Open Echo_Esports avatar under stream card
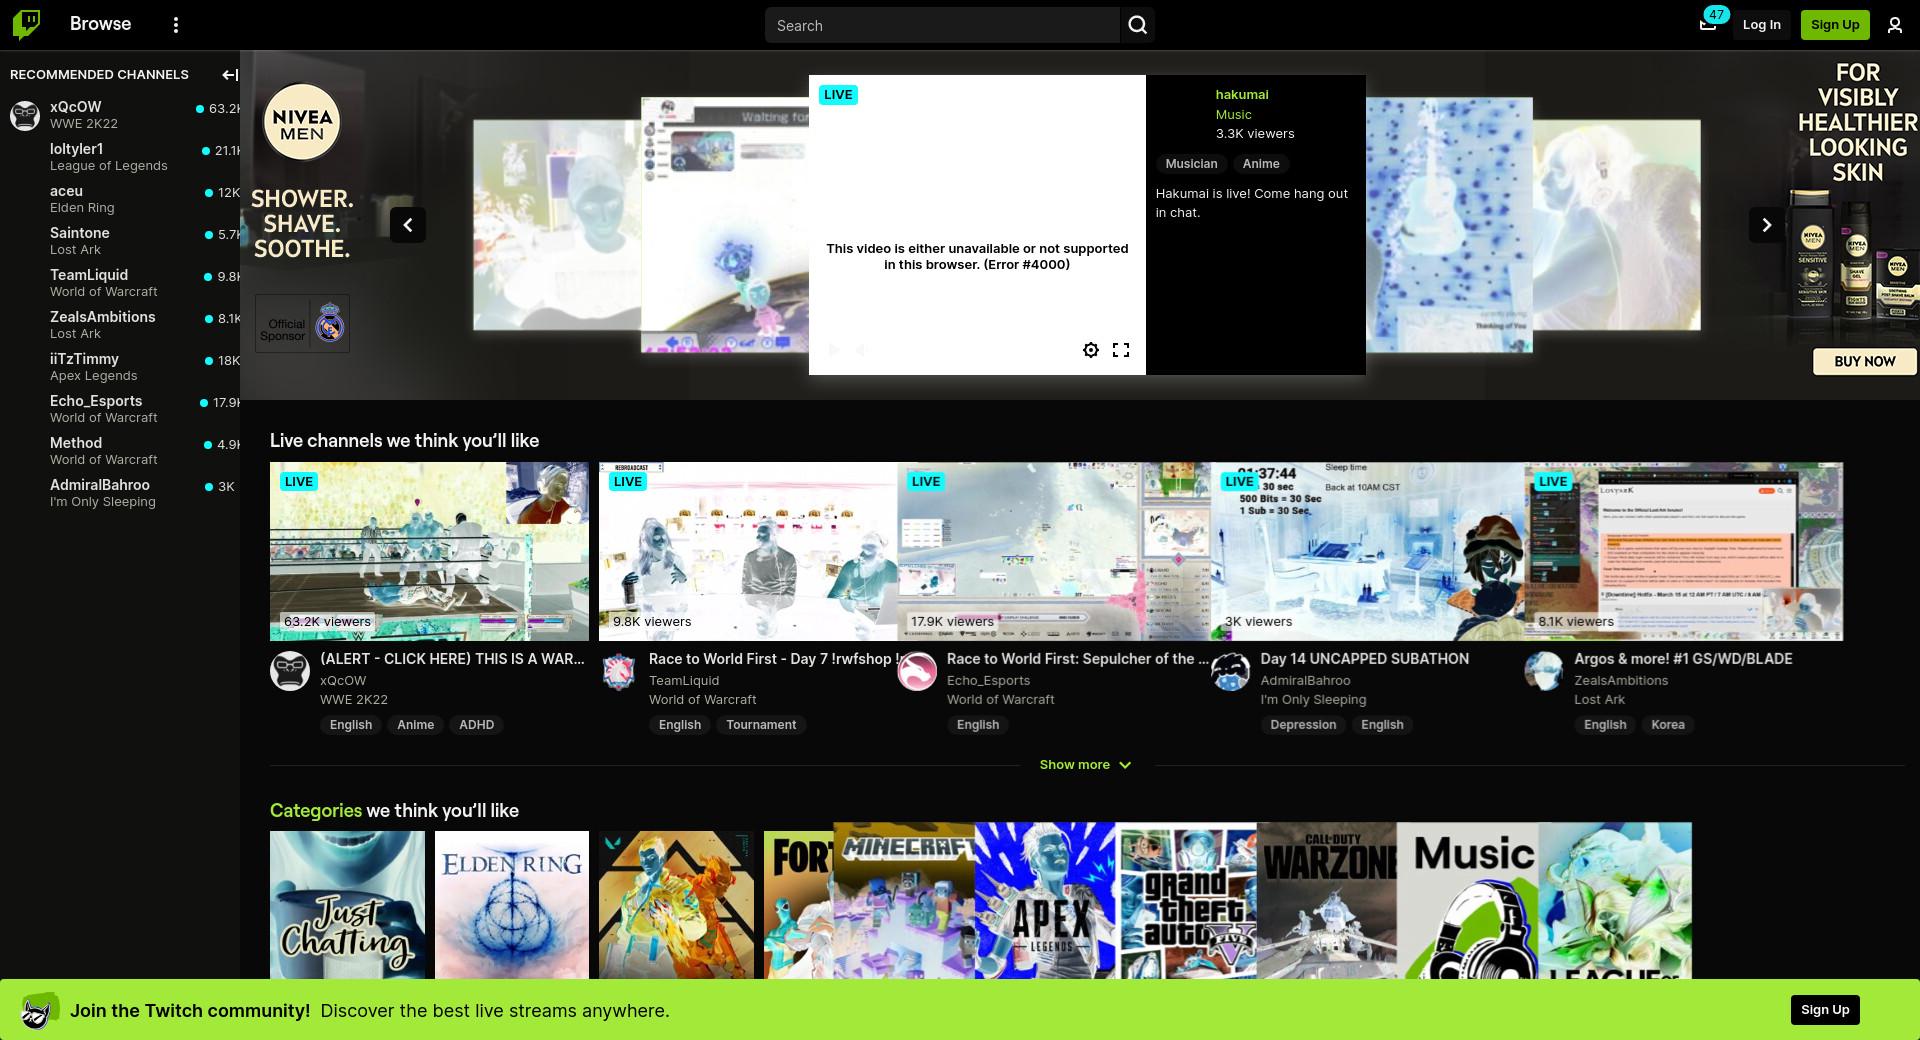Screen dimensions: 1920x1040 click(917, 671)
